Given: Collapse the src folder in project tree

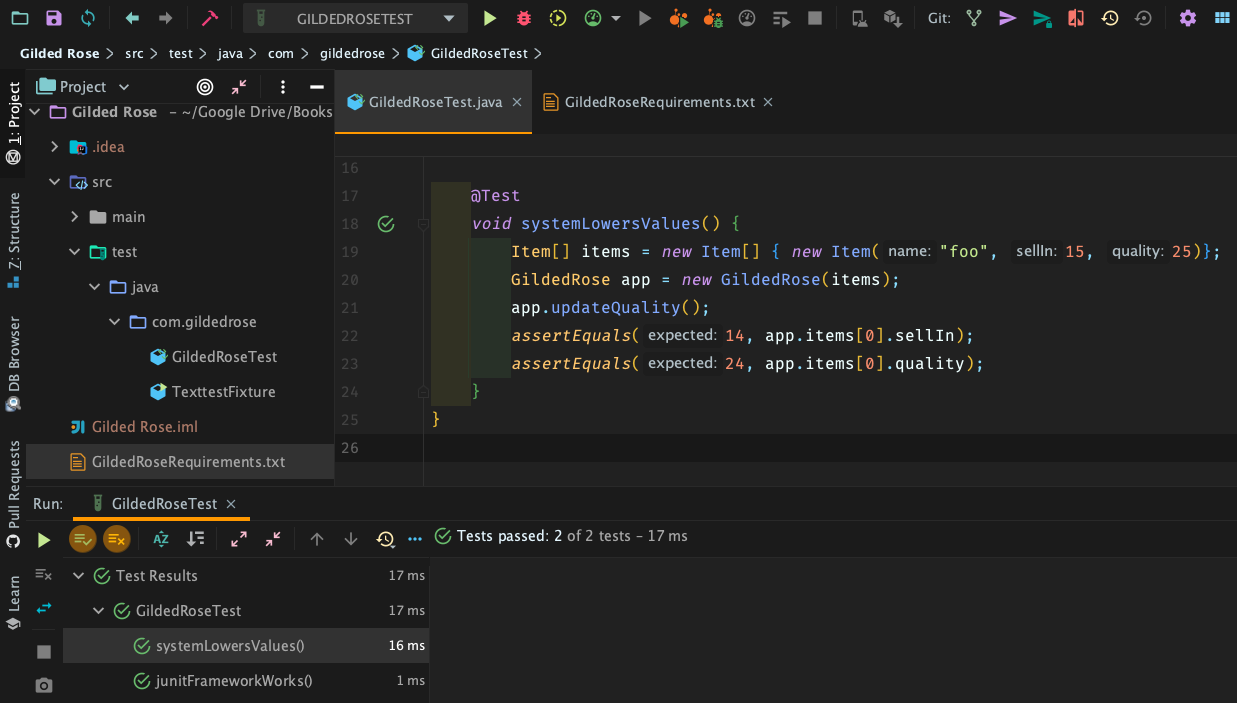Looking at the screenshot, I should 54,182.
